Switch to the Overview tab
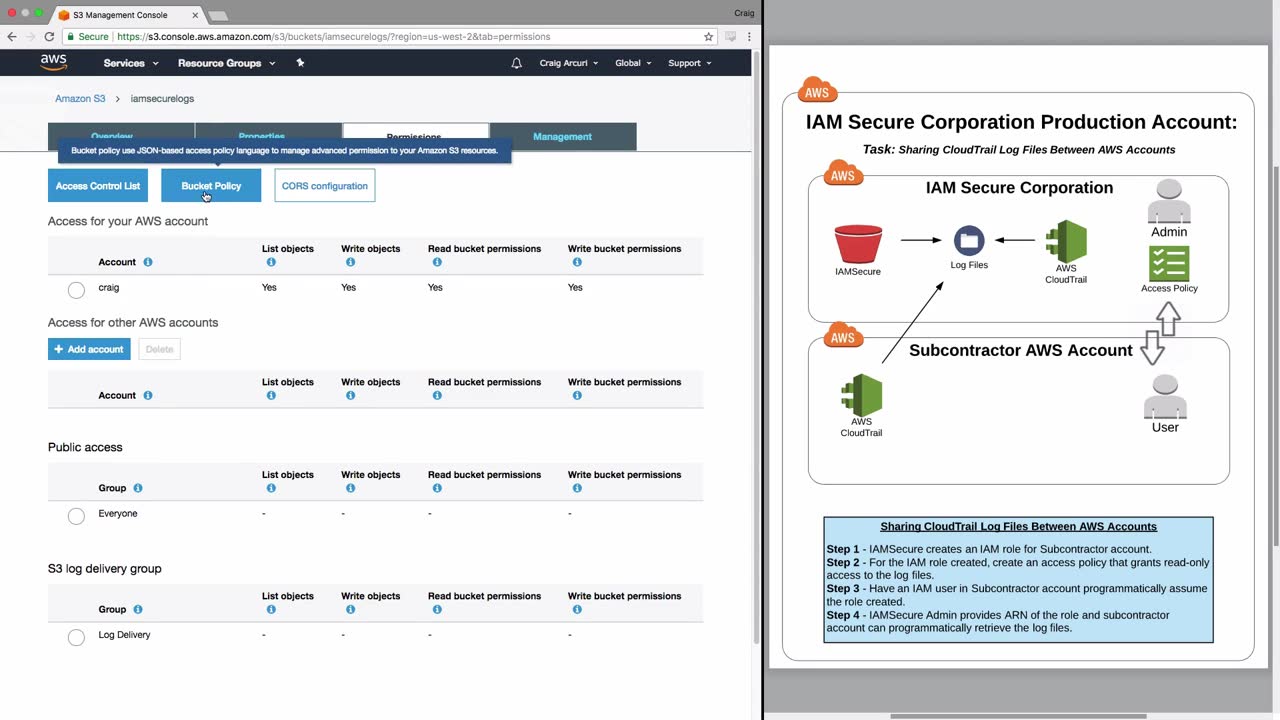This screenshot has height=720, width=1280. pos(121,136)
